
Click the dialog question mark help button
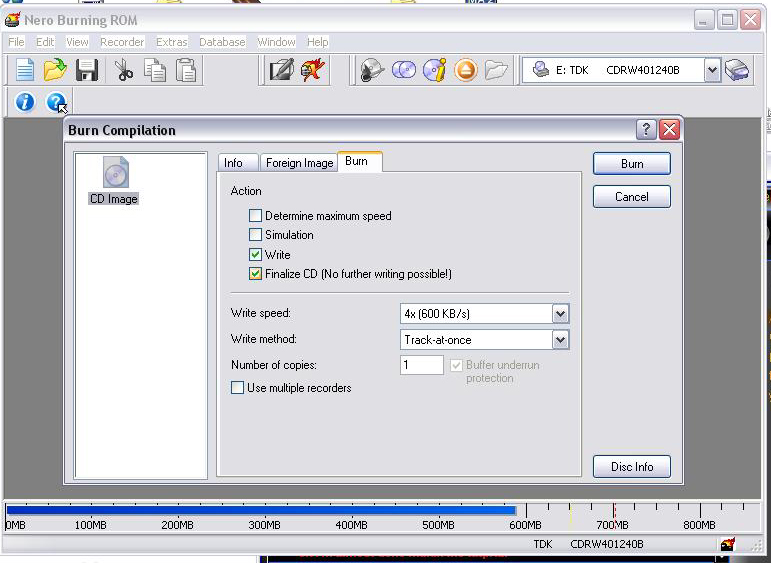tap(646, 130)
